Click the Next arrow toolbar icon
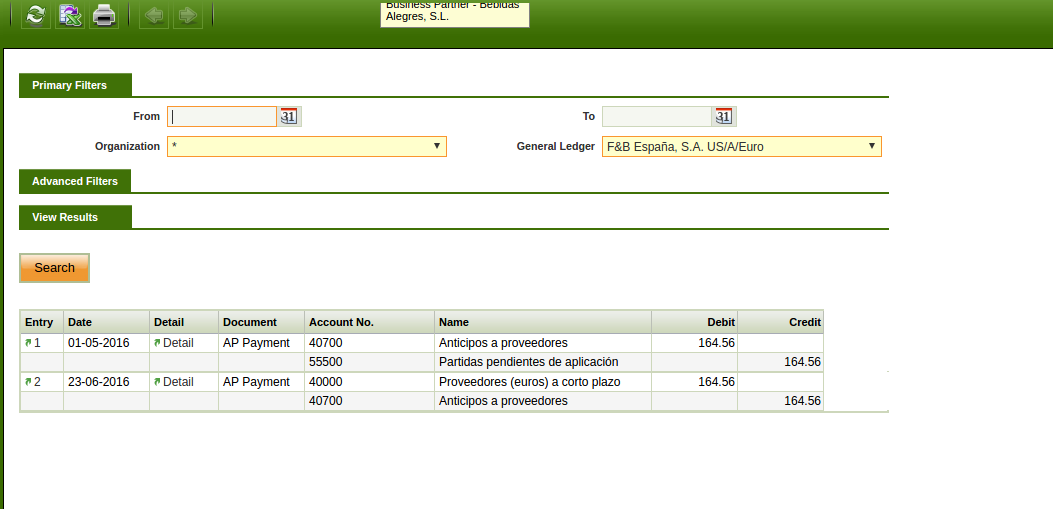The height and width of the screenshot is (509, 1053). (188, 15)
